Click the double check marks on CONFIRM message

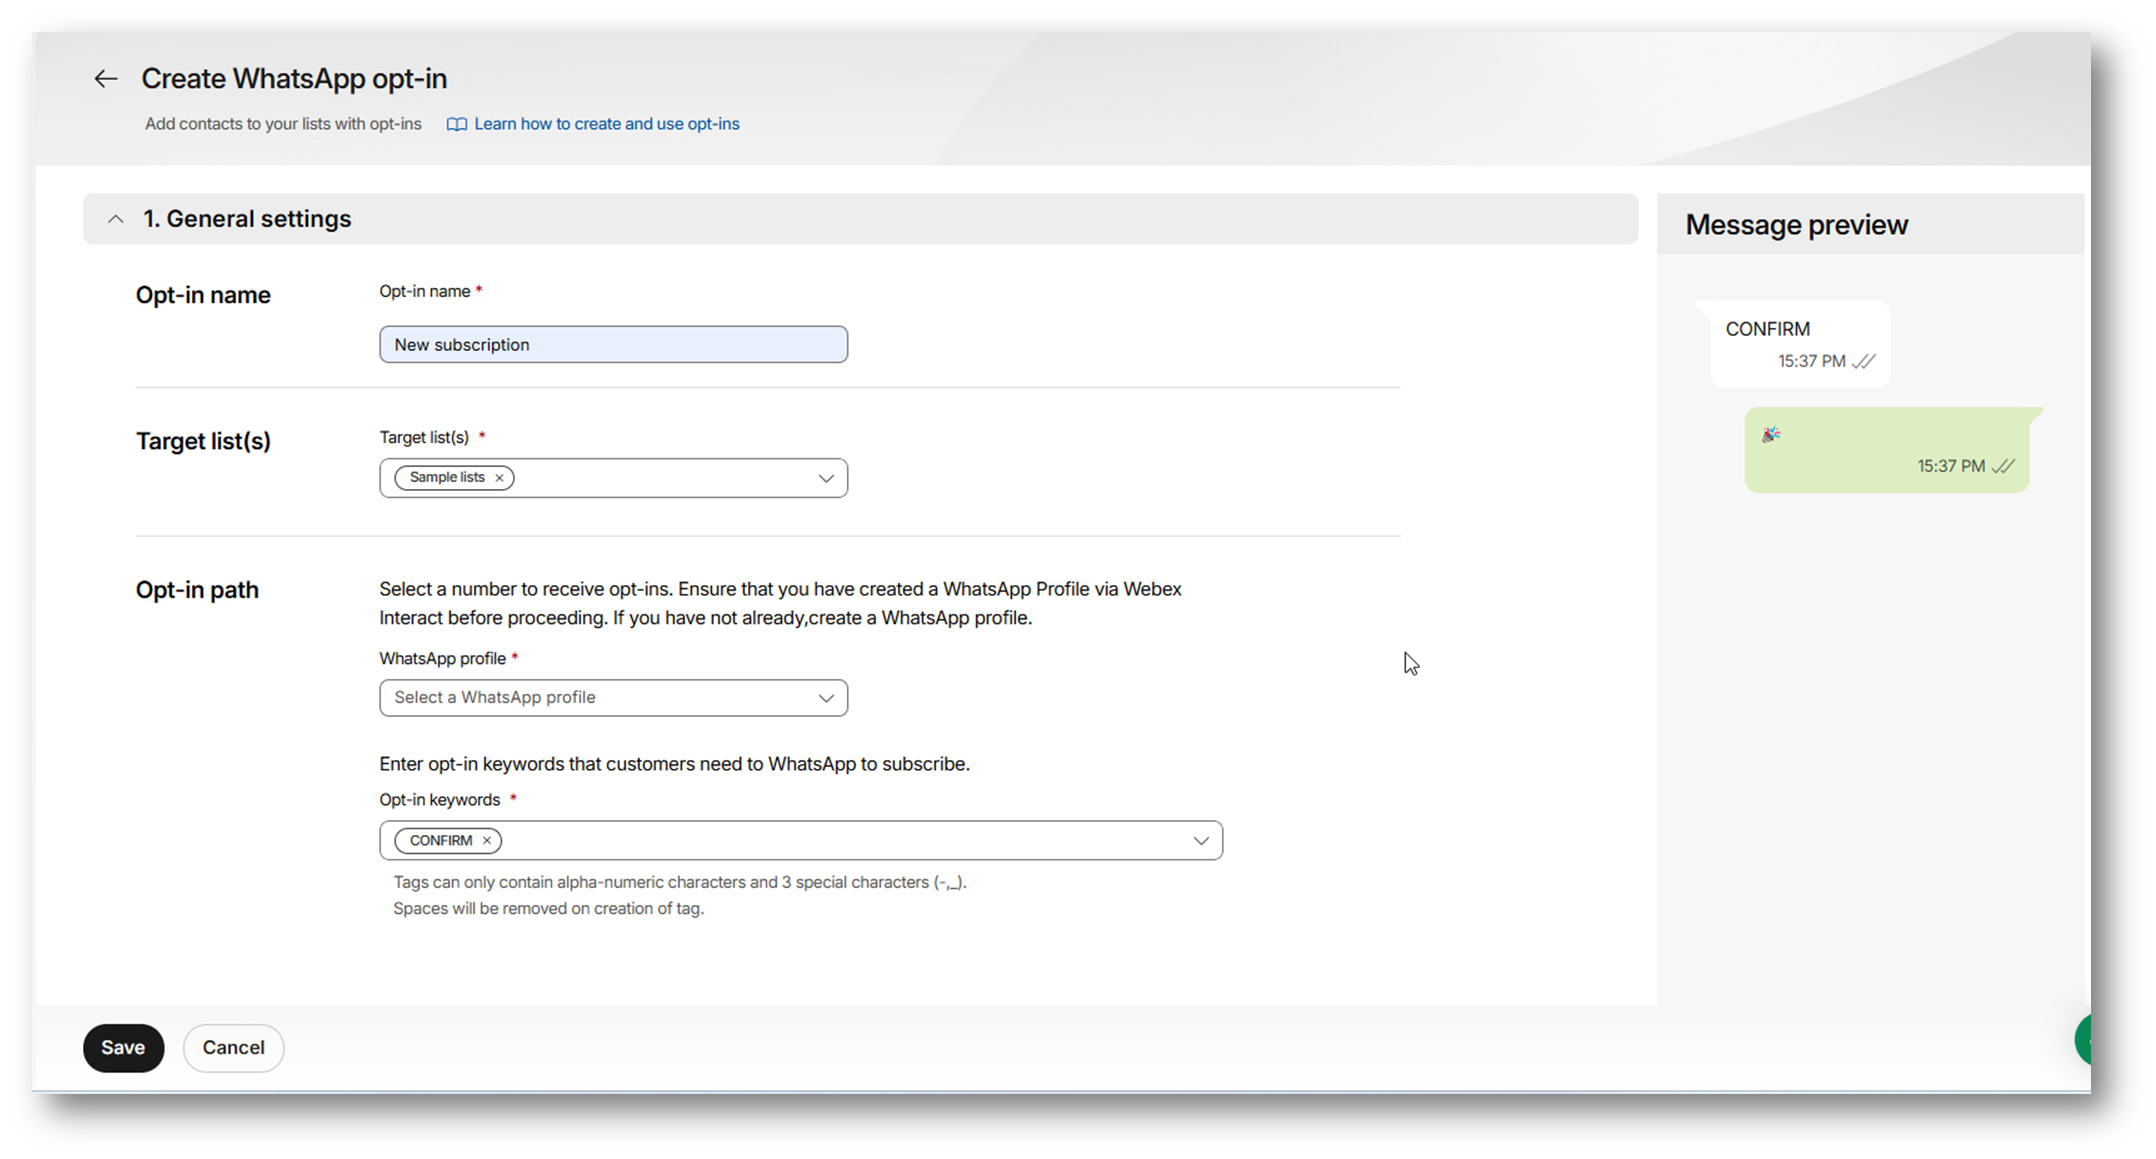(1863, 362)
